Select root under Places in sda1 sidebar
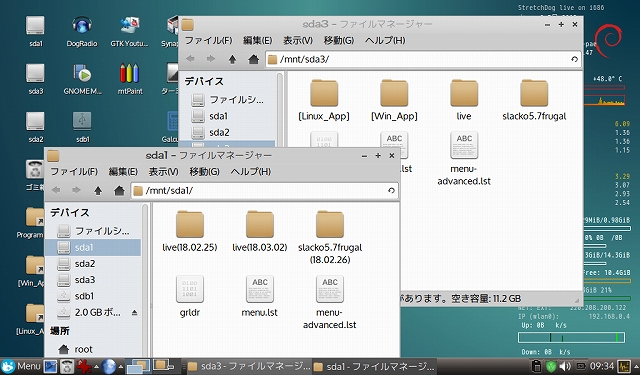The width and height of the screenshot is (640, 375). (93, 349)
